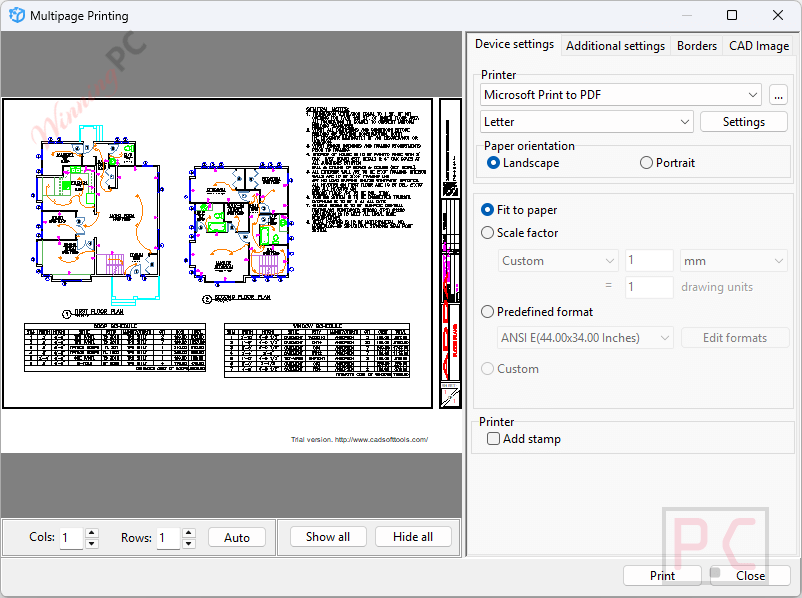802x598 pixels.
Task: Maximize the Multipage Printing window
Action: point(732,15)
